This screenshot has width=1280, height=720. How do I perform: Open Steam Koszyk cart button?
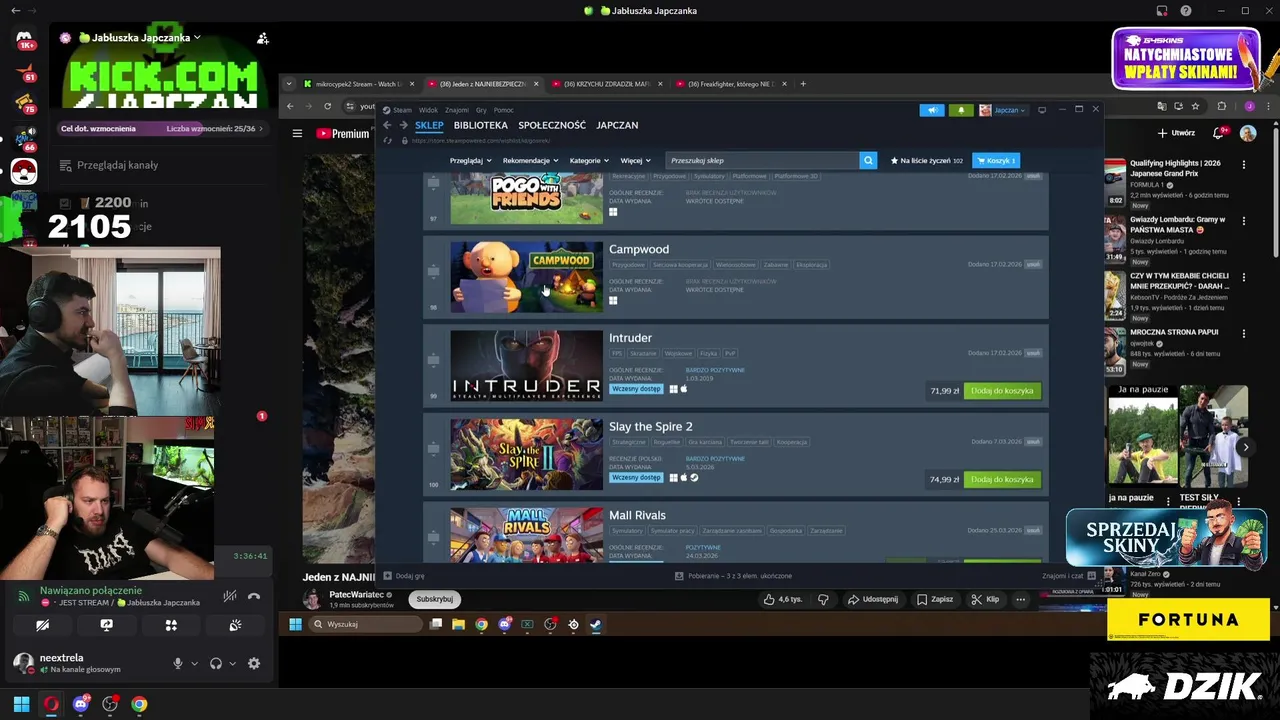click(996, 160)
